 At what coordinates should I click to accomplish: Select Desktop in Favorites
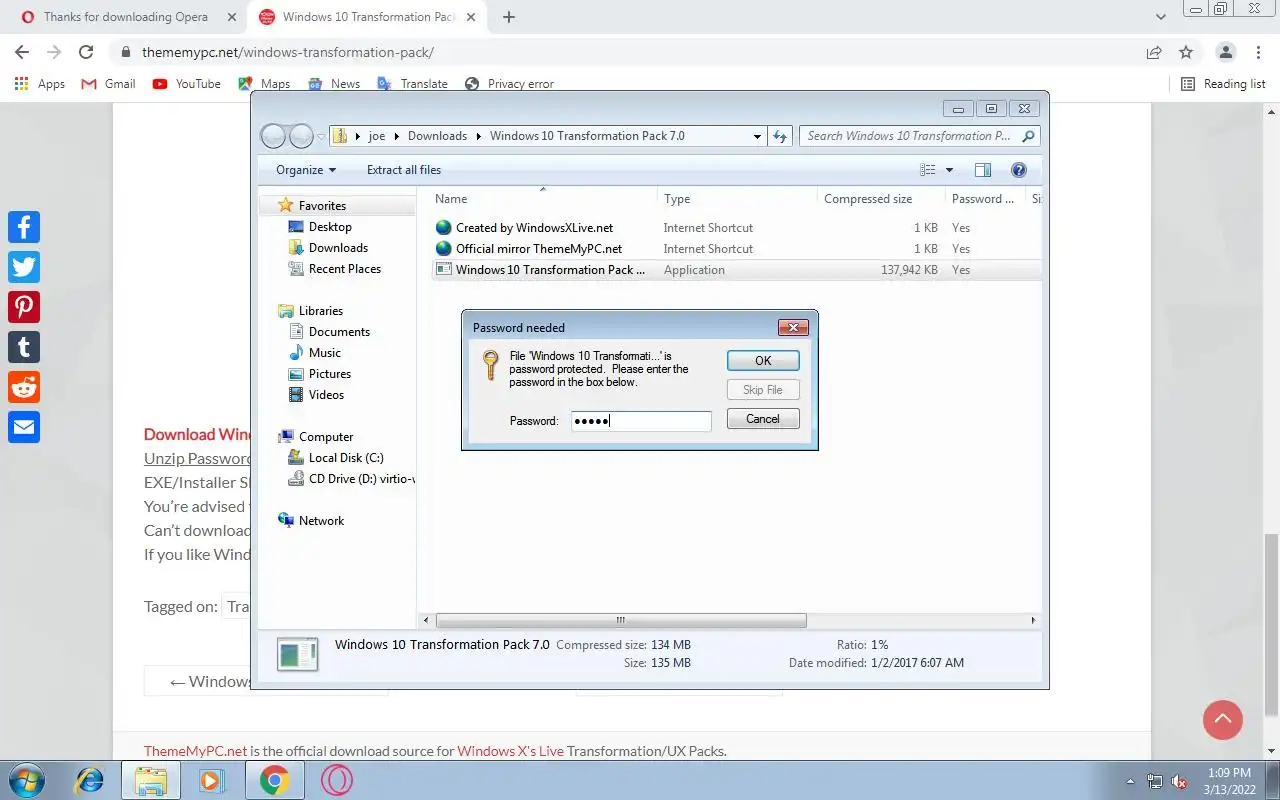330,227
